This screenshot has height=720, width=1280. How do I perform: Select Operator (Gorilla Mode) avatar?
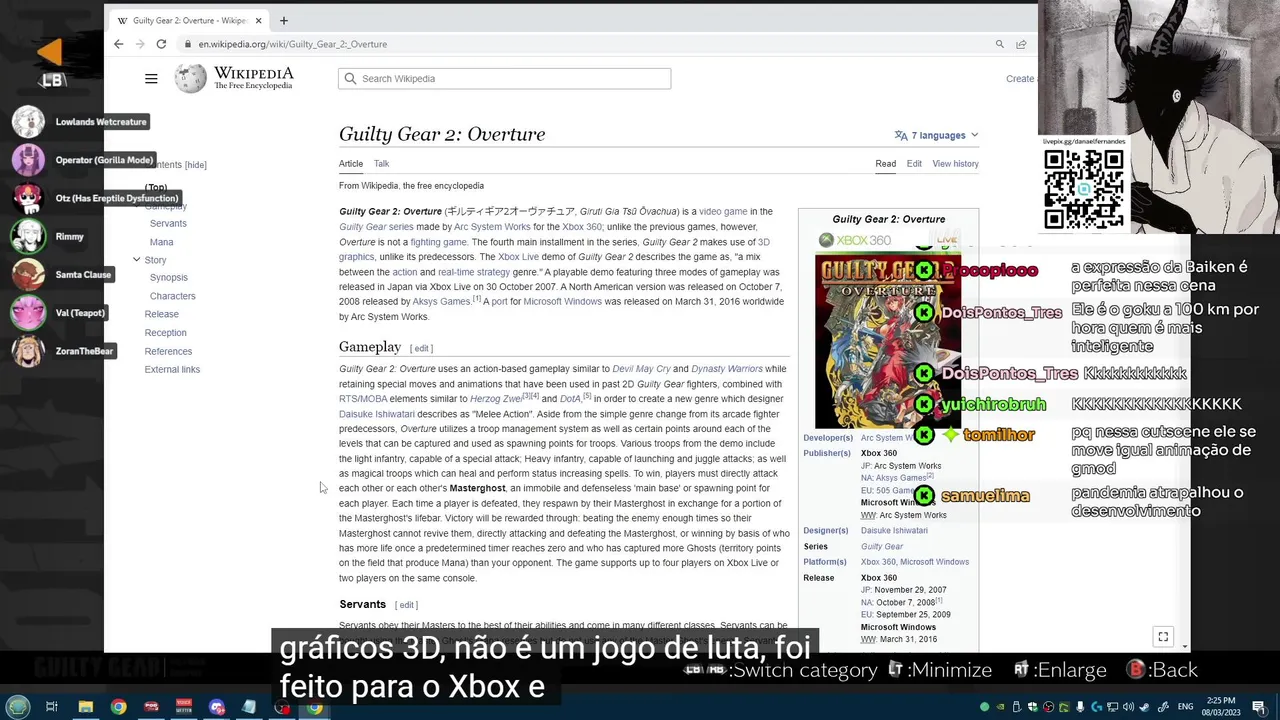[28, 160]
